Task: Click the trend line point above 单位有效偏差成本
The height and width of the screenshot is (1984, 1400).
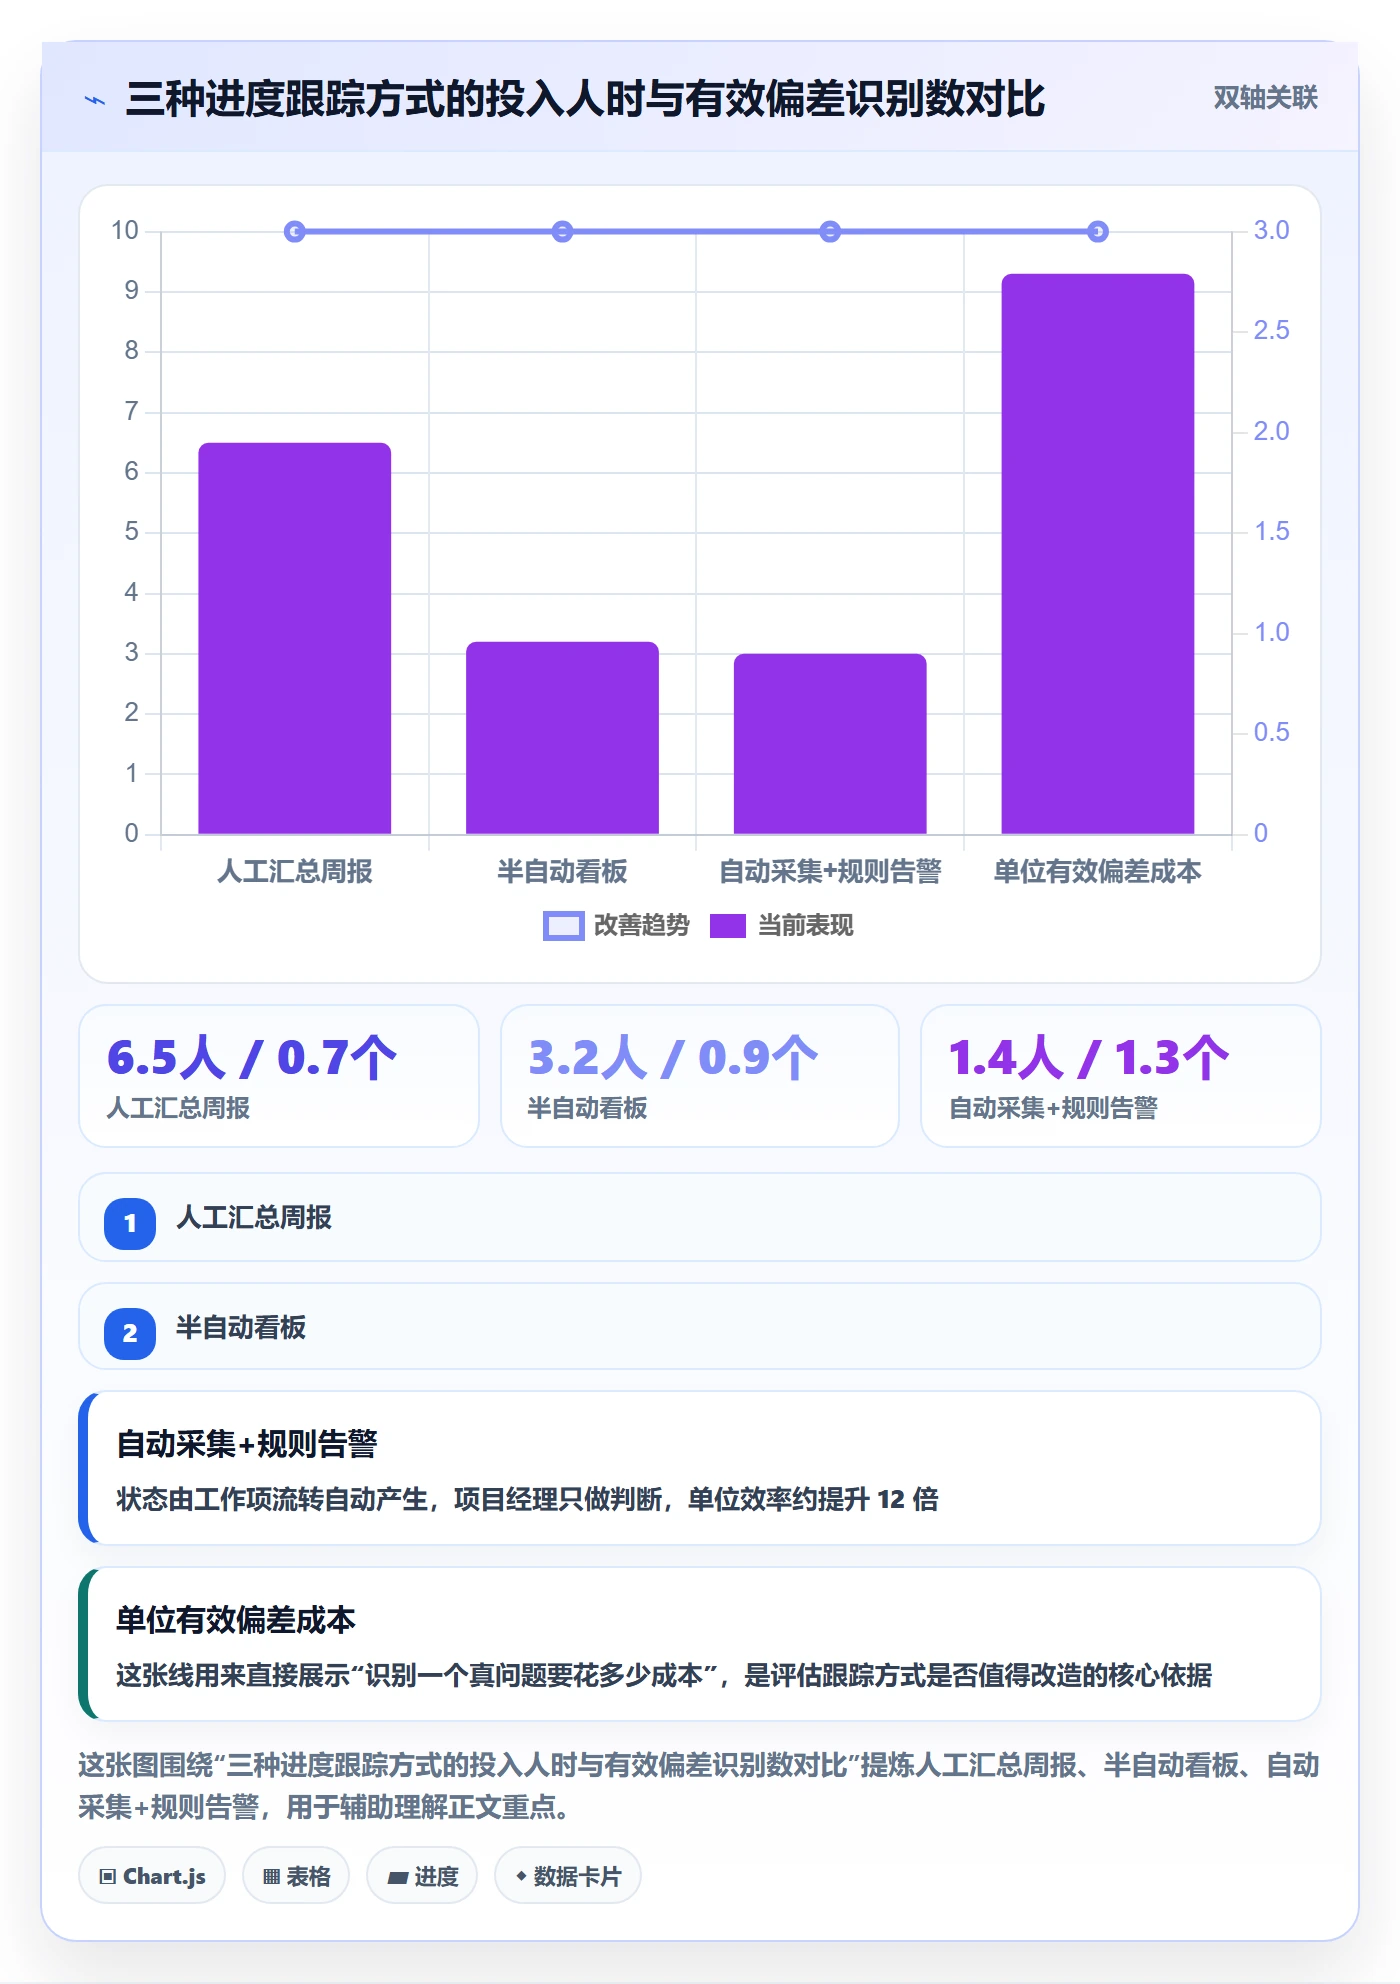Action: point(1098,232)
